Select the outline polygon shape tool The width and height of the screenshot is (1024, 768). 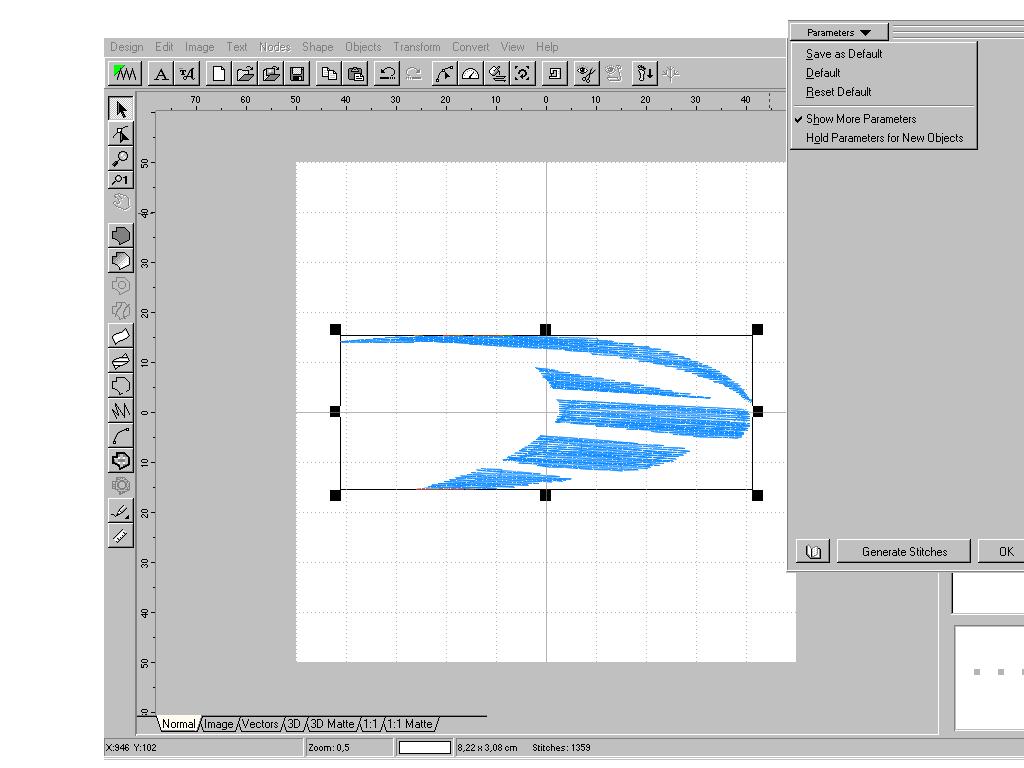tap(121, 385)
